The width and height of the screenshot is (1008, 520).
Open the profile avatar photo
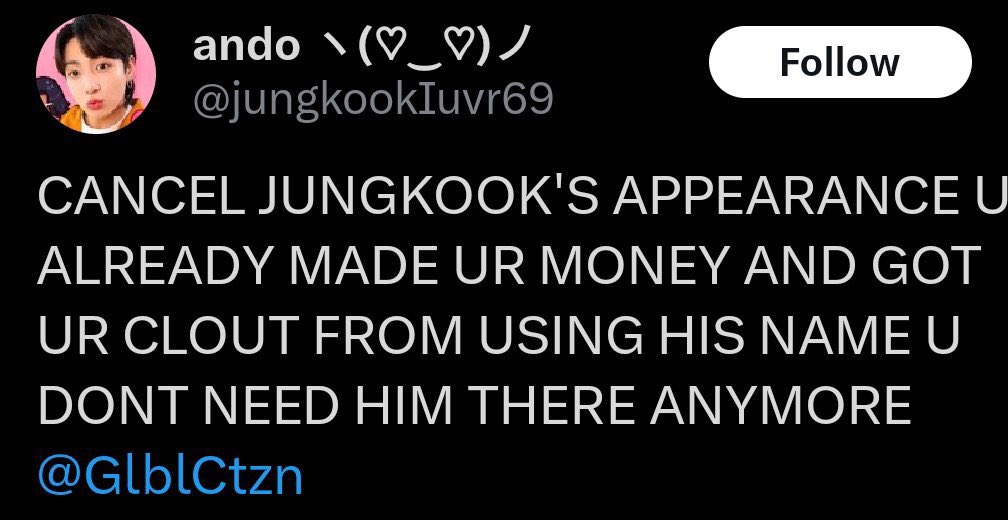96,73
